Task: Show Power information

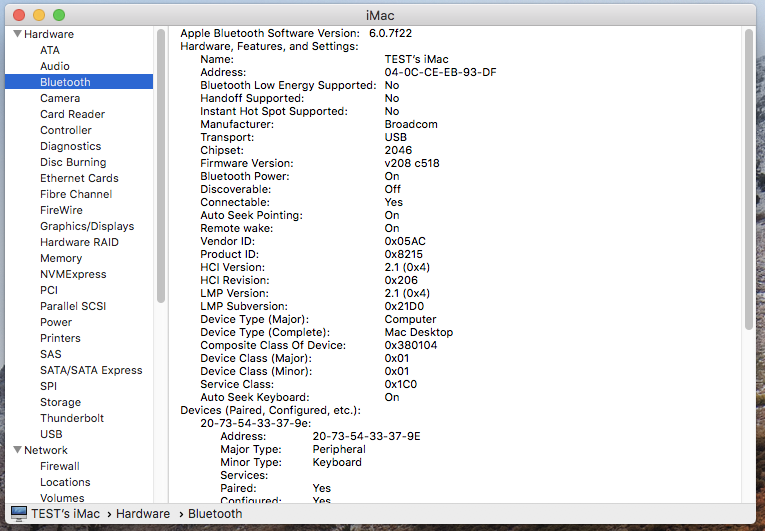Action: click(56, 322)
